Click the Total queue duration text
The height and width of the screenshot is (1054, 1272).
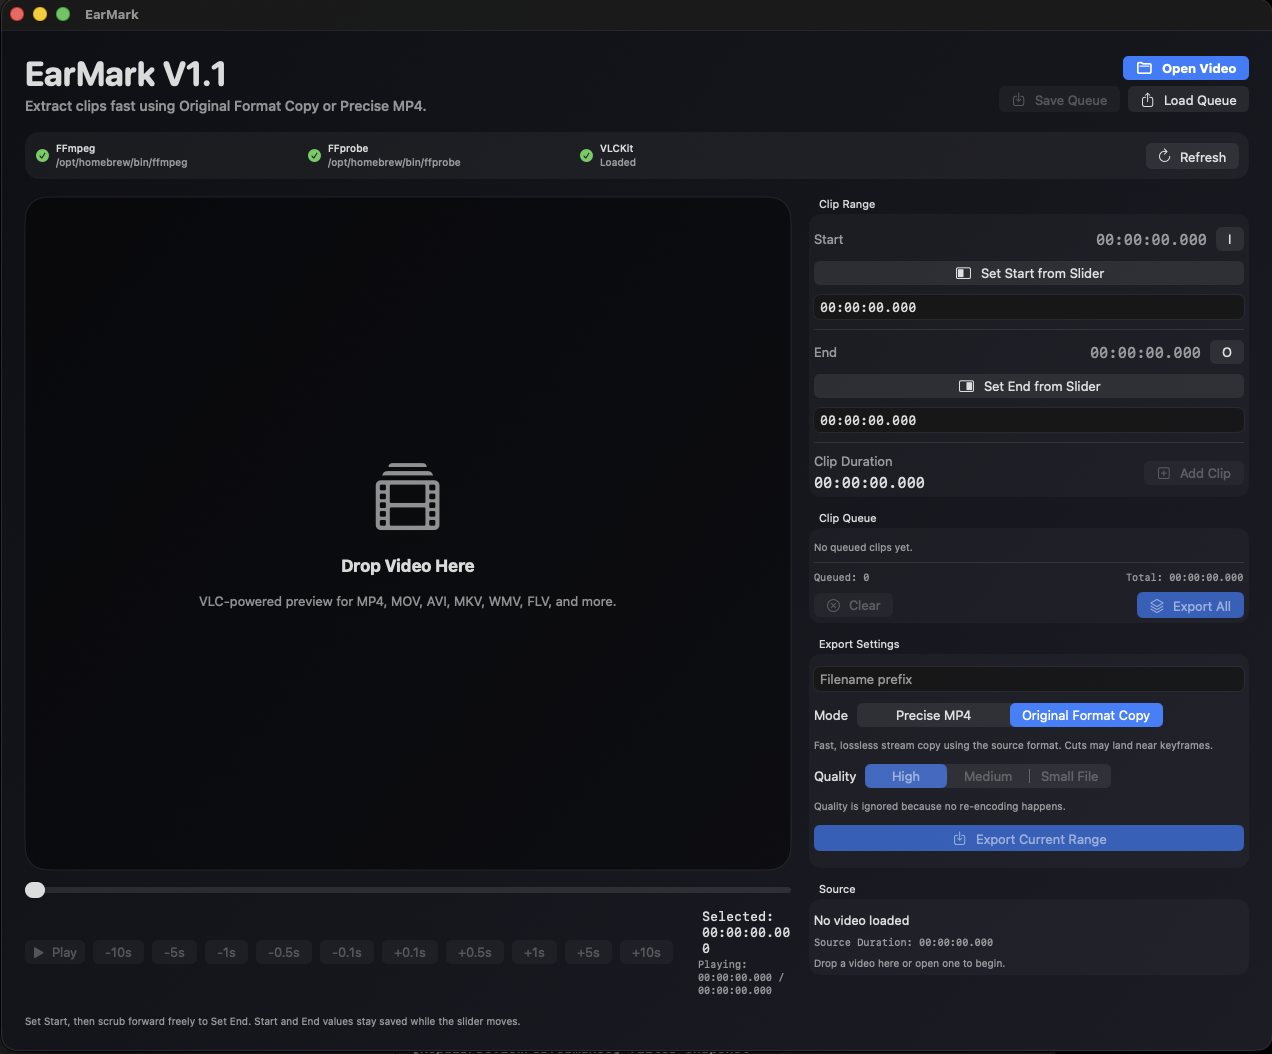pyautogui.click(x=1185, y=577)
